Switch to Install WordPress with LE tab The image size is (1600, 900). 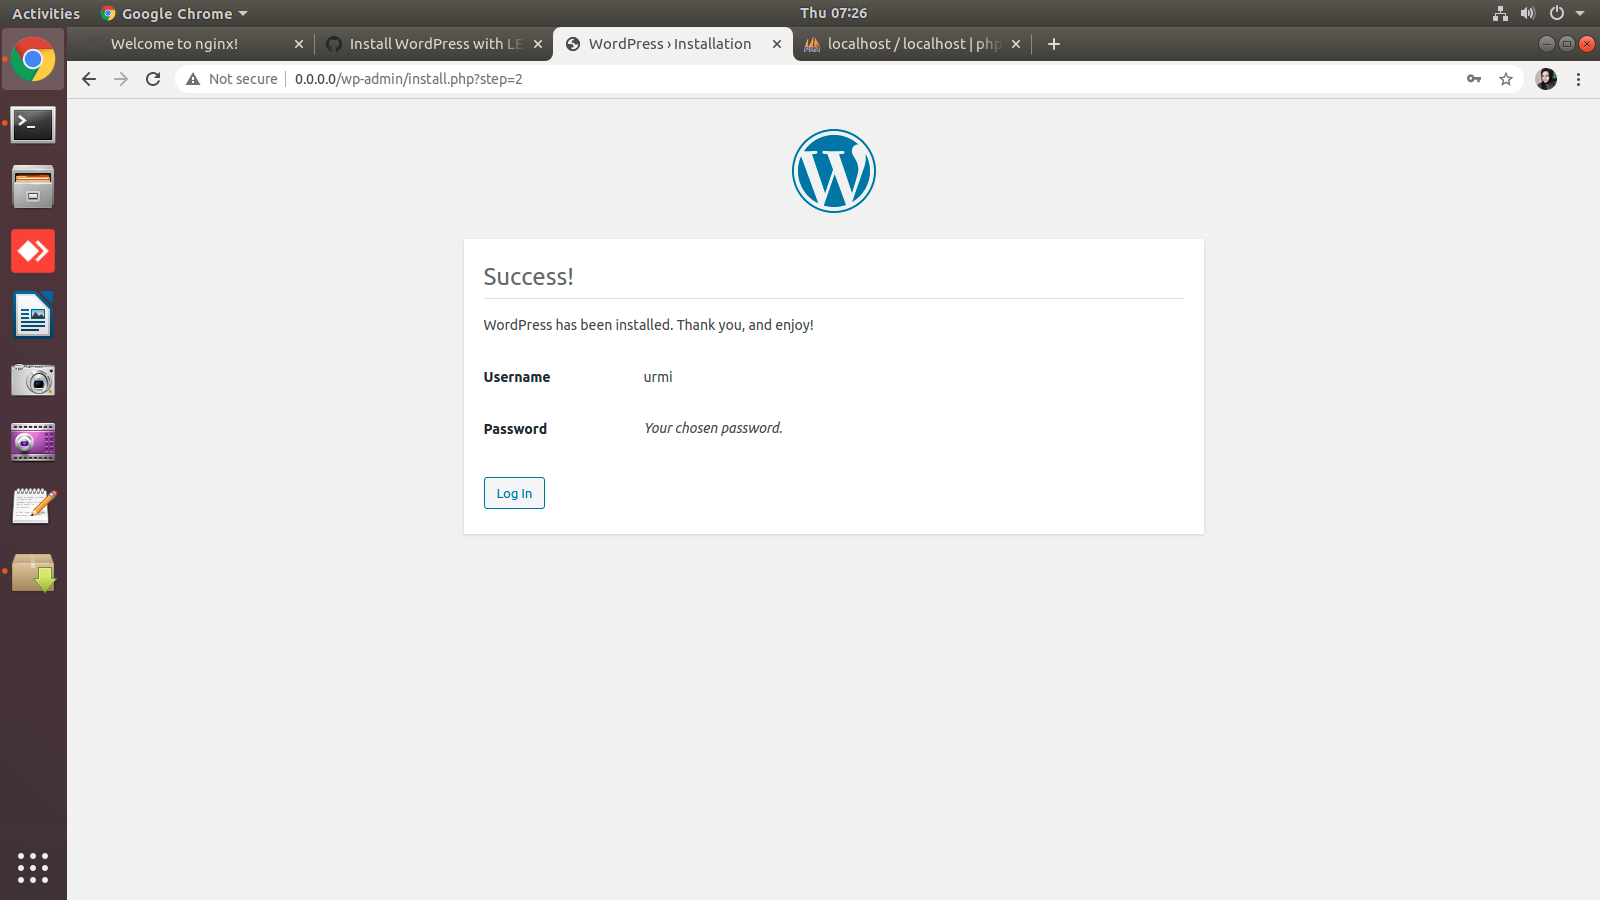(434, 44)
